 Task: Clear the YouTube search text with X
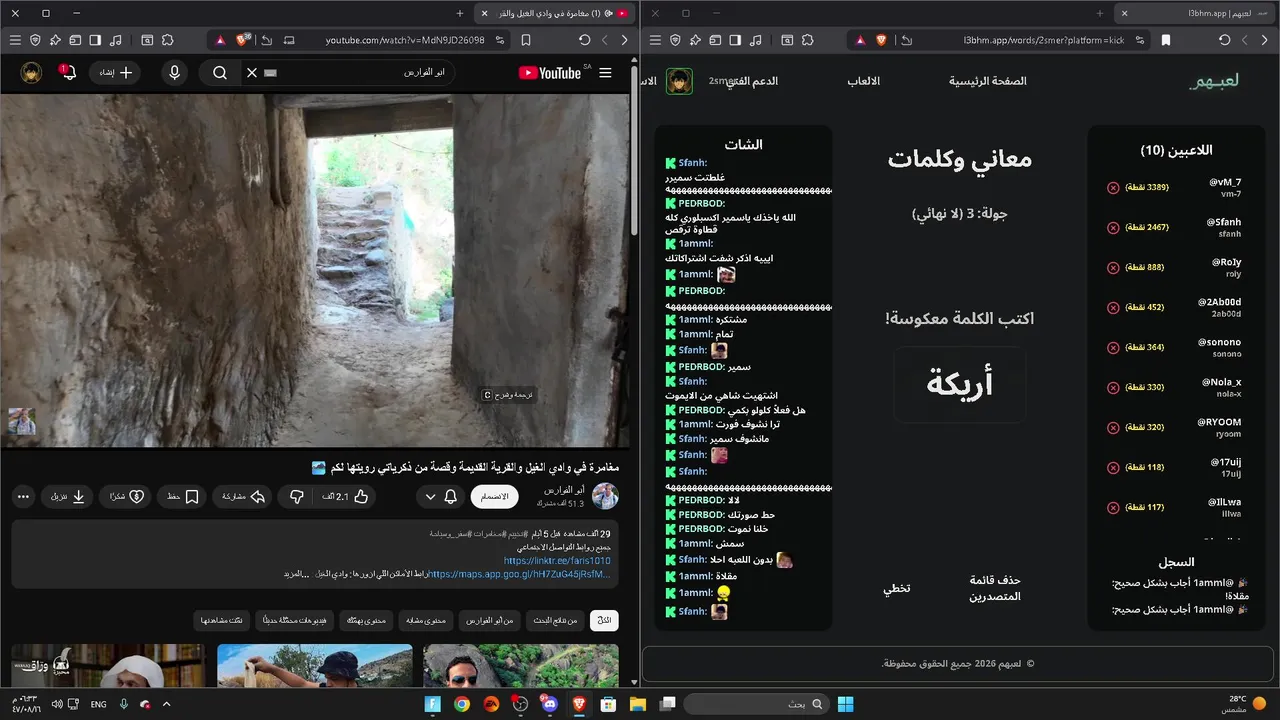click(252, 73)
